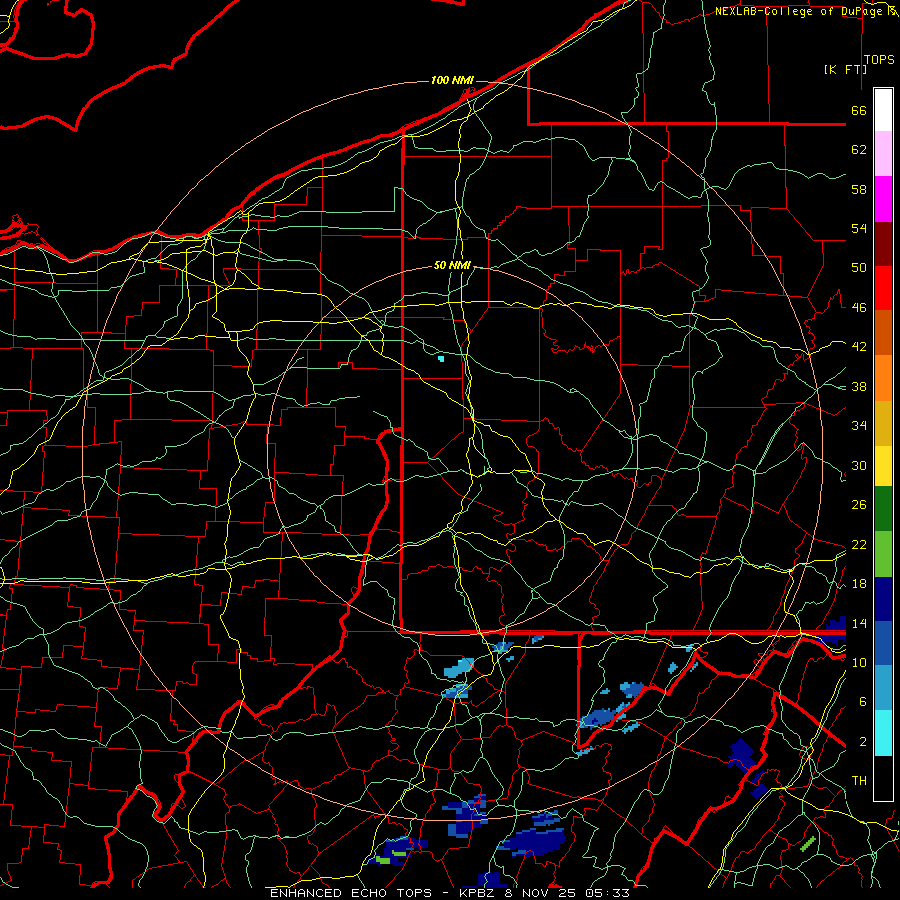
Task: Click the TH legend label
Action: 859,781
